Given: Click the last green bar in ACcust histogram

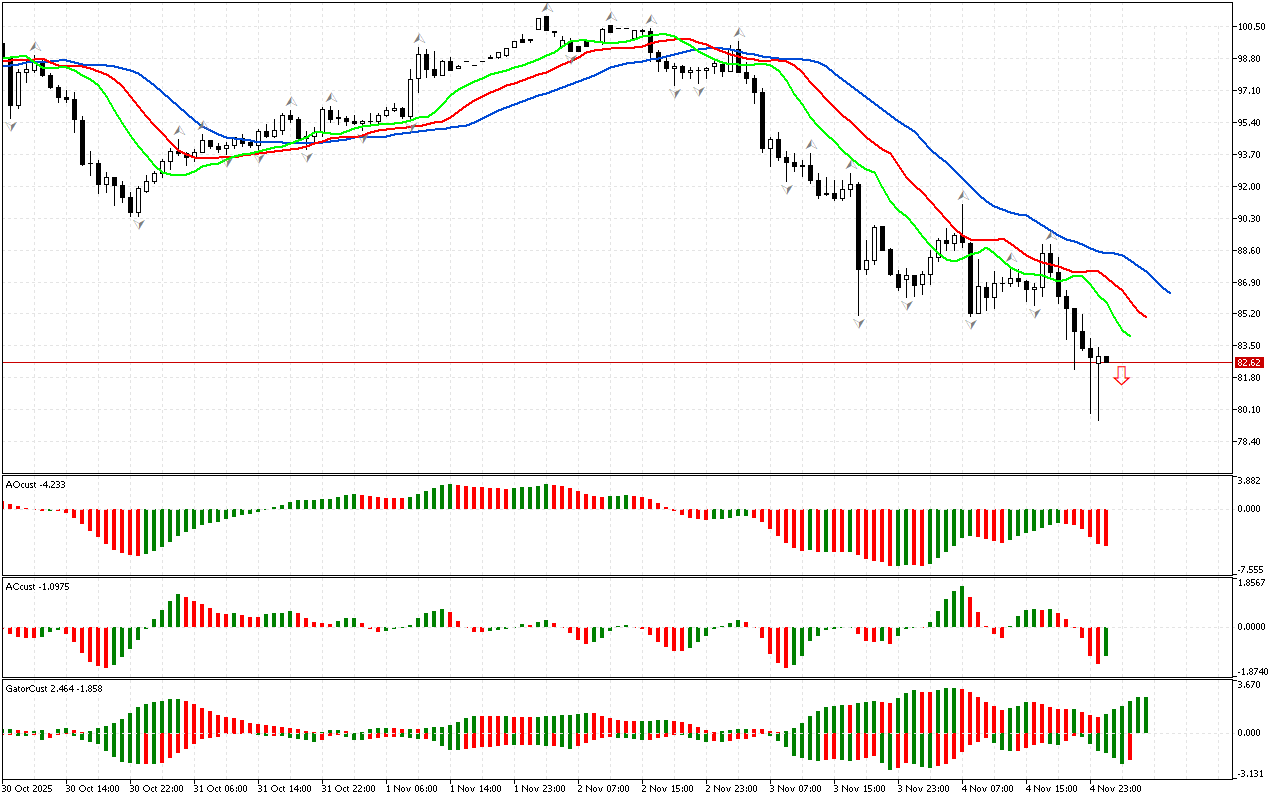Looking at the screenshot, I should 1106,641.
